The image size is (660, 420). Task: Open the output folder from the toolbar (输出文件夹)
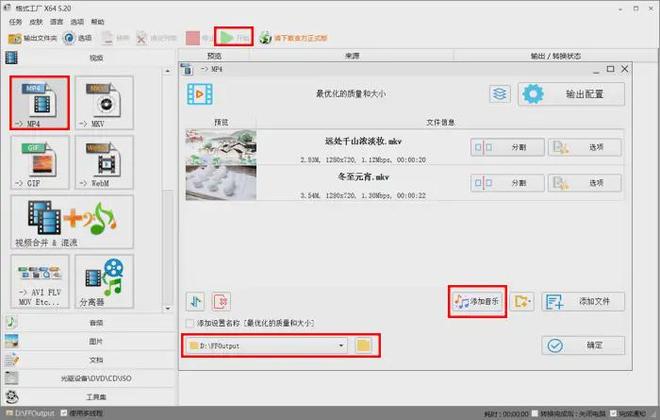click(32, 38)
